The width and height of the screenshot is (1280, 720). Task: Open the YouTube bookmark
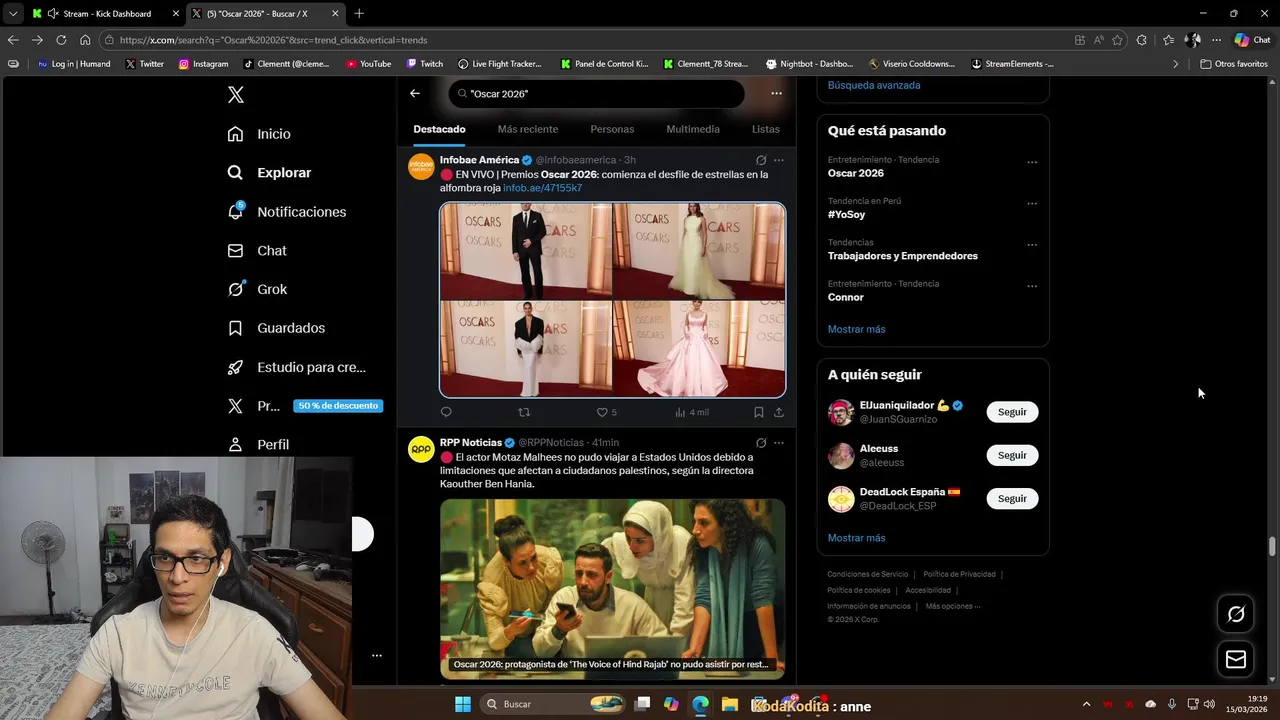(x=368, y=64)
